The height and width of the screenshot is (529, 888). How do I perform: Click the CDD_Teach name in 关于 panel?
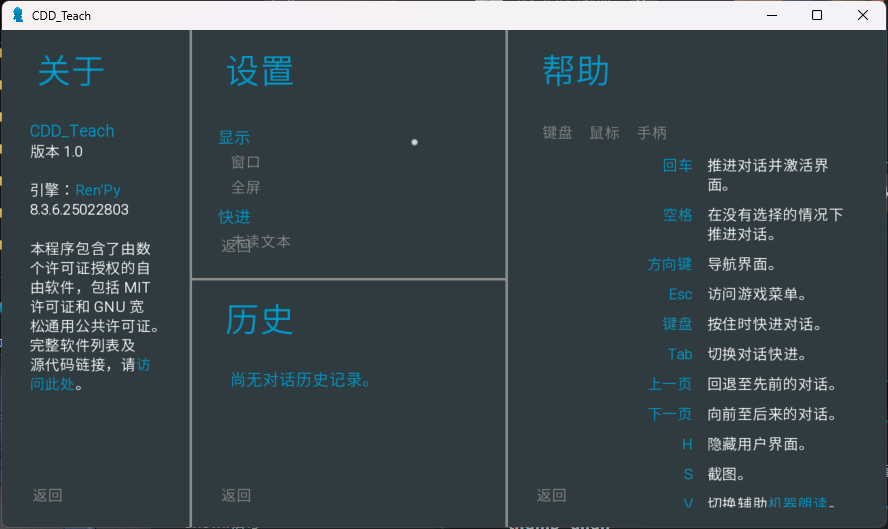tap(72, 131)
